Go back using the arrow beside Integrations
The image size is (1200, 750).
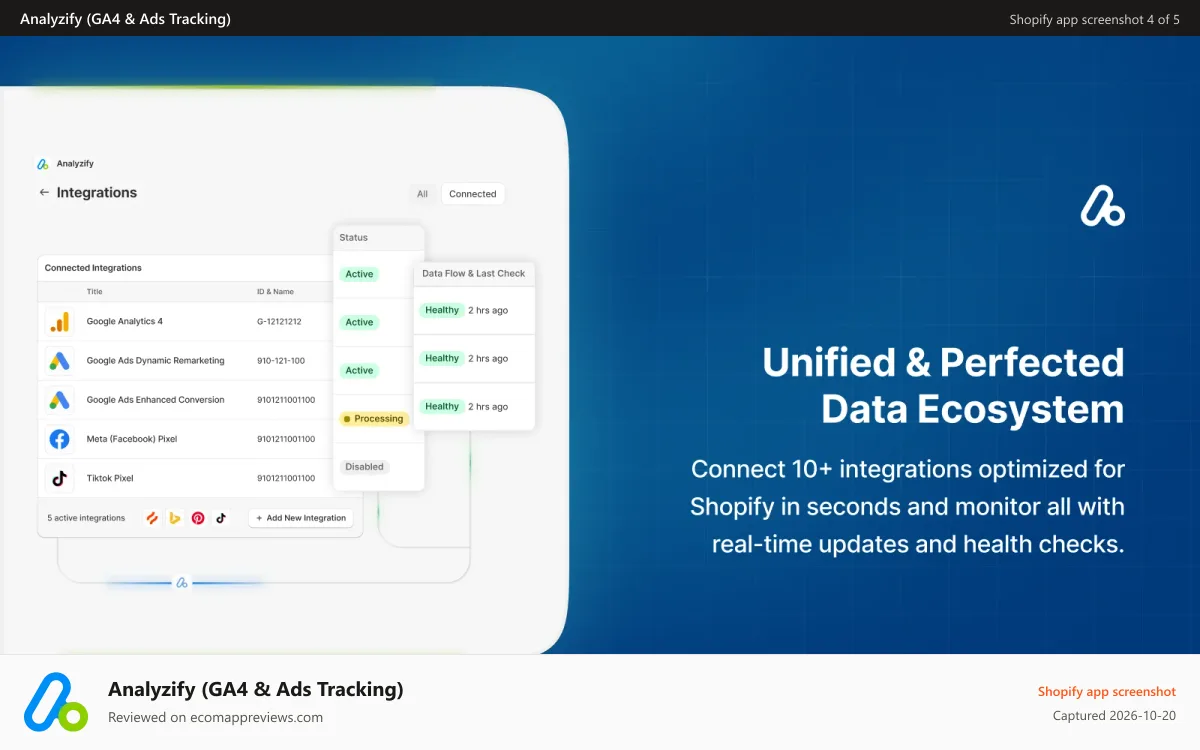(44, 192)
